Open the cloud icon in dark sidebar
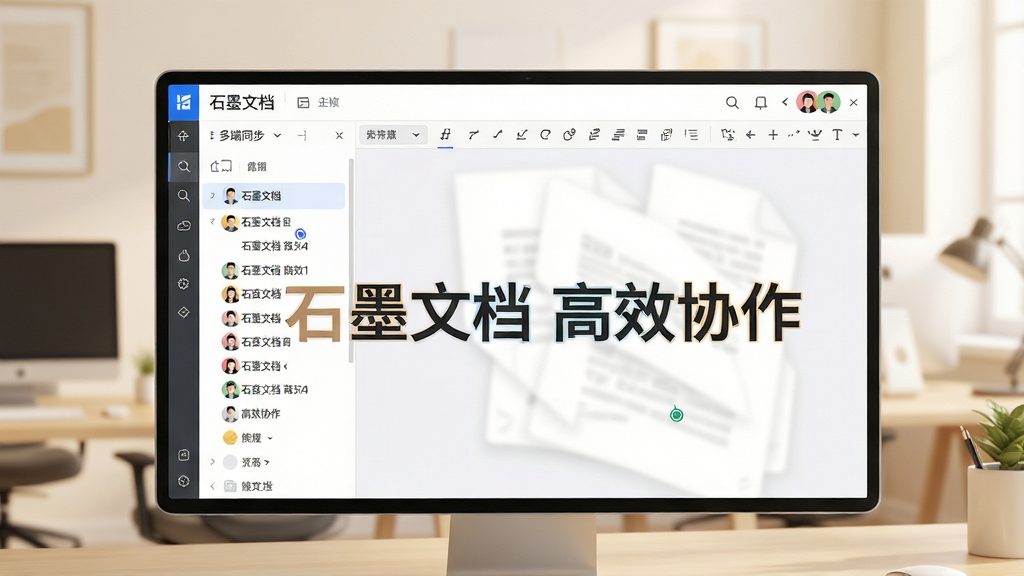The height and width of the screenshot is (576, 1024). pyautogui.click(x=184, y=225)
